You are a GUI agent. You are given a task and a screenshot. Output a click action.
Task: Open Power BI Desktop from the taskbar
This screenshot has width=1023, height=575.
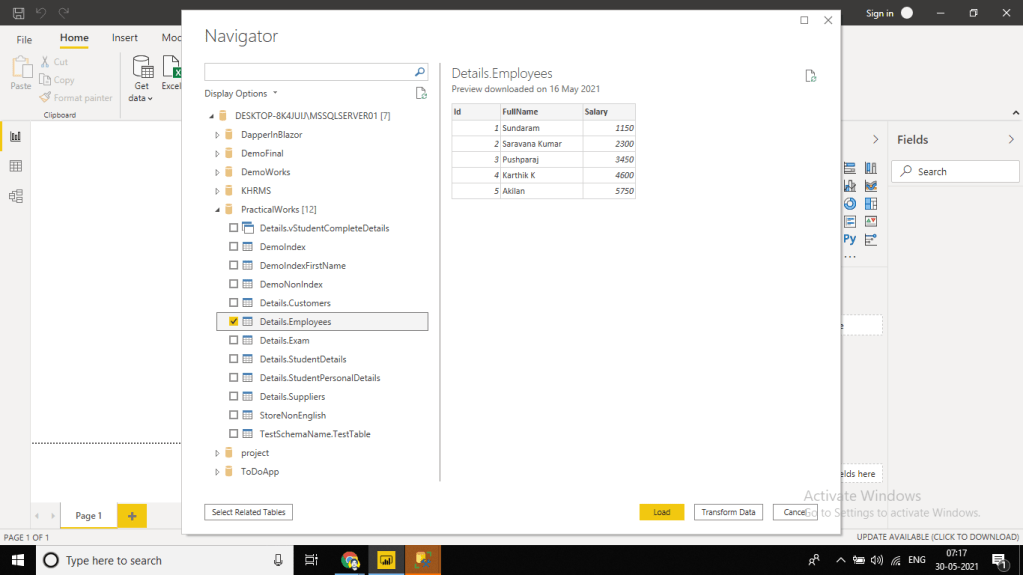386,560
